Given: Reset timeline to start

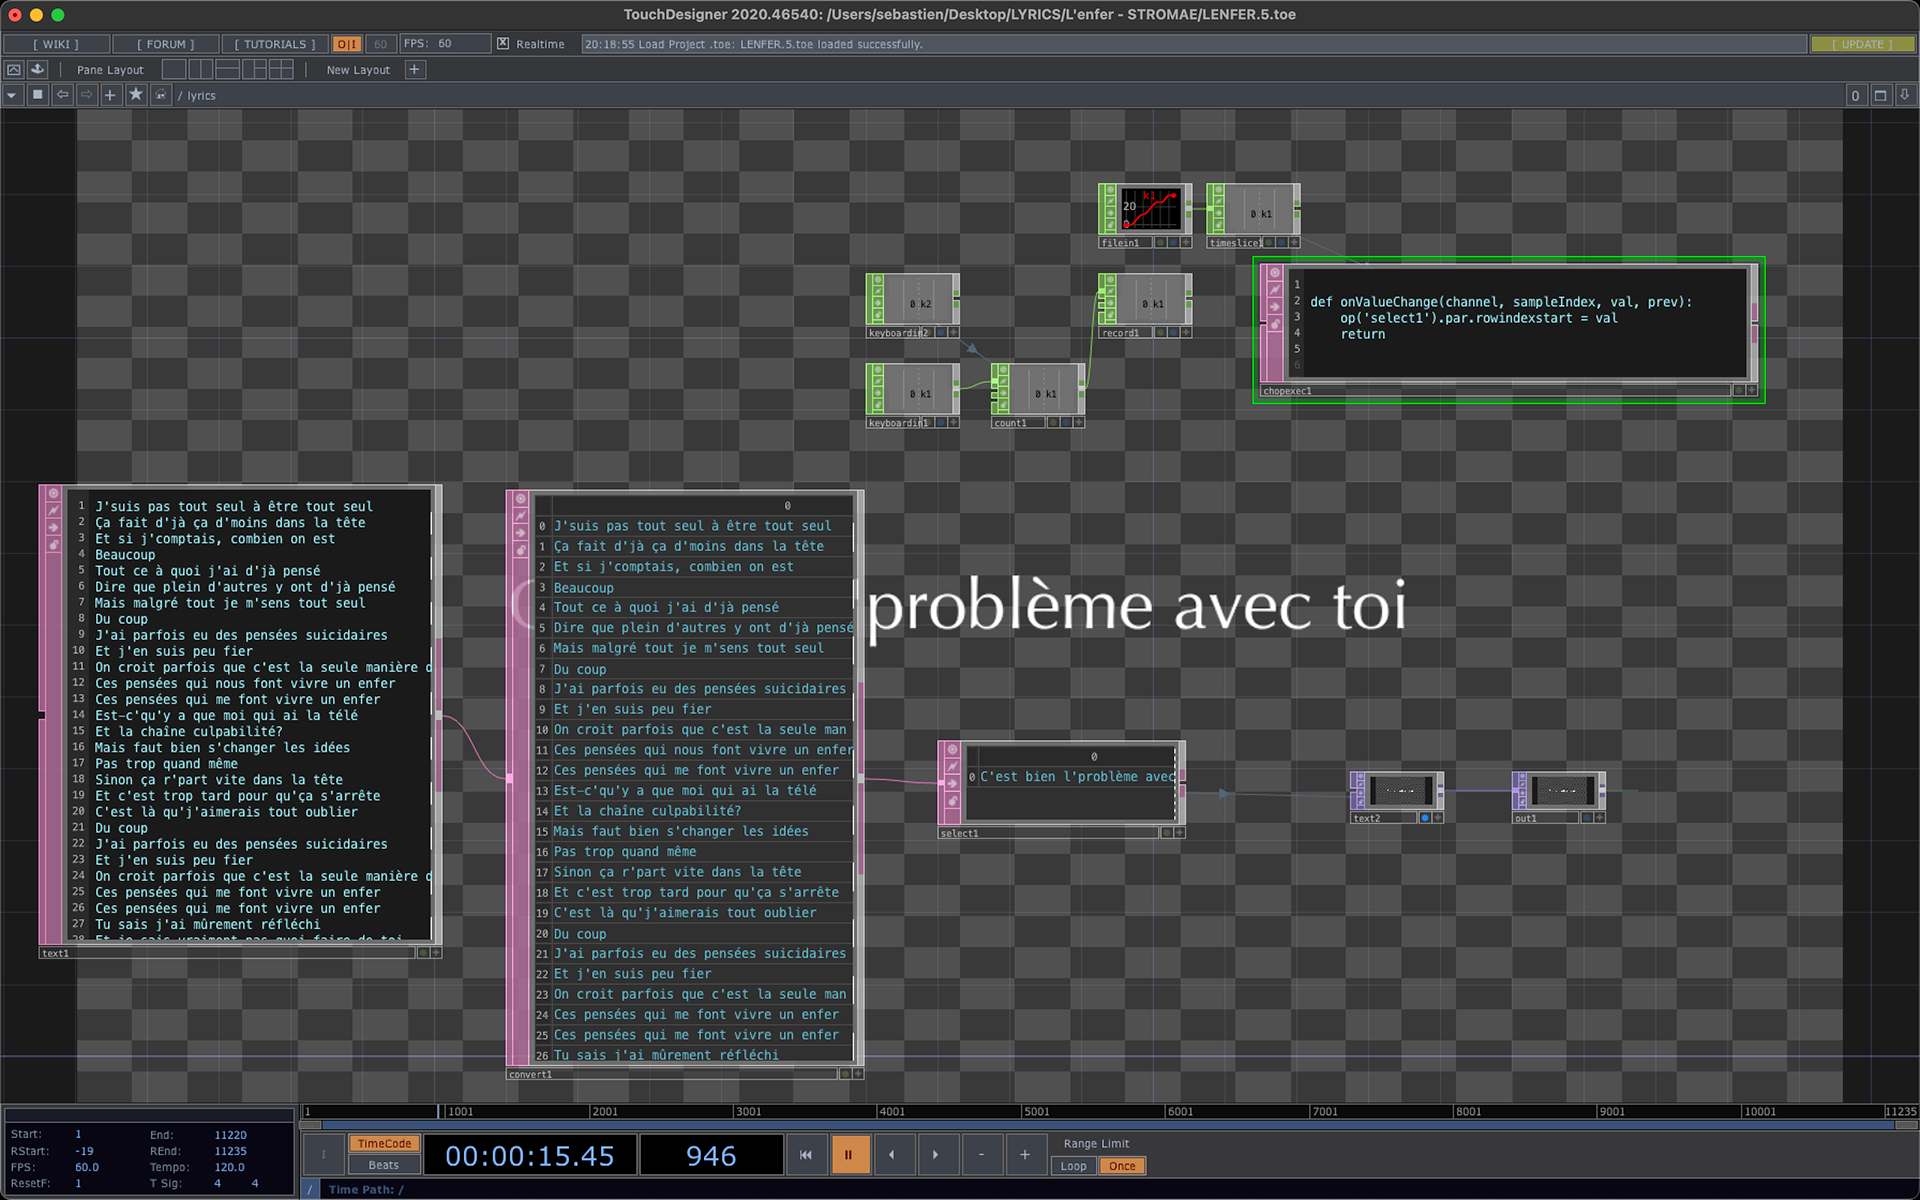Looking at the screenshot, I should [806, 1155].
